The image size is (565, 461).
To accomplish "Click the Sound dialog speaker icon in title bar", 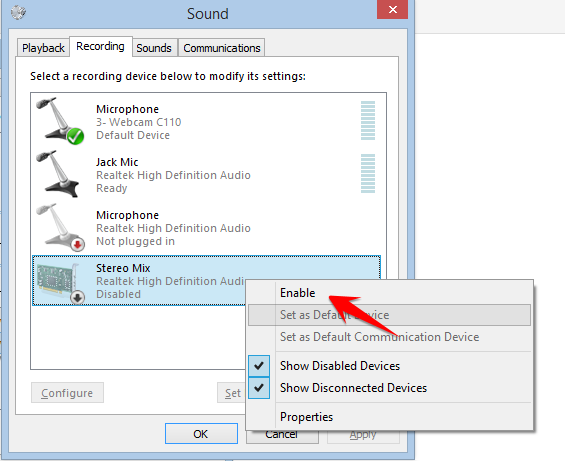I will (18, 13).
